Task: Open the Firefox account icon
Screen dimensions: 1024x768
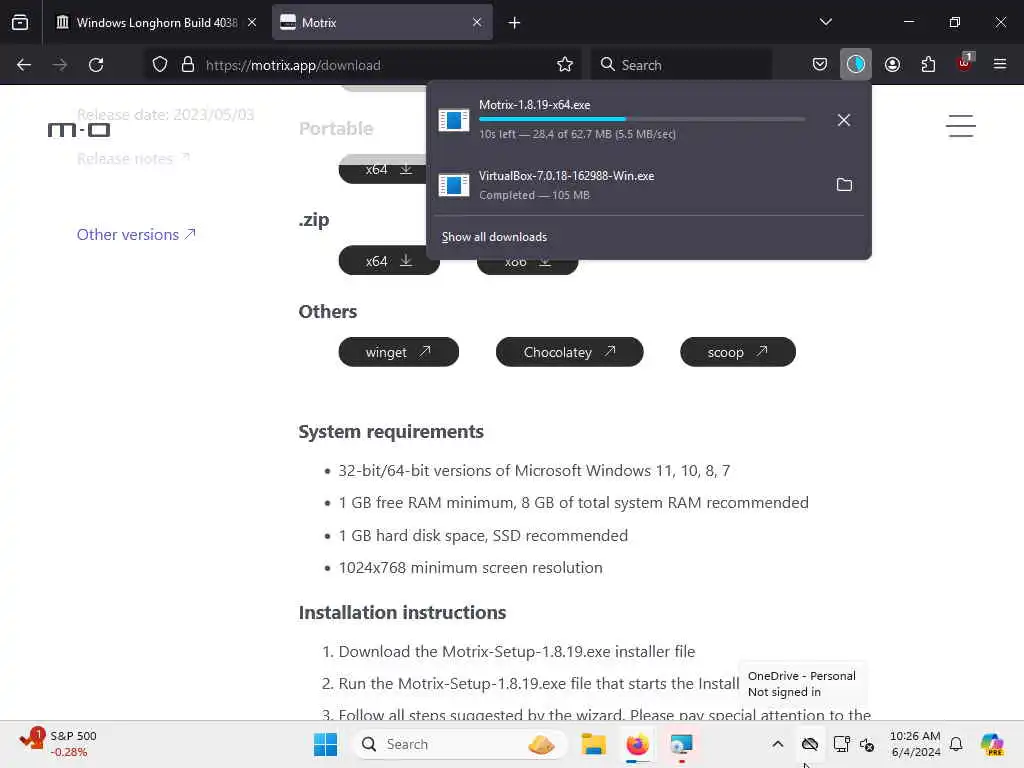Action: [892, 65]
